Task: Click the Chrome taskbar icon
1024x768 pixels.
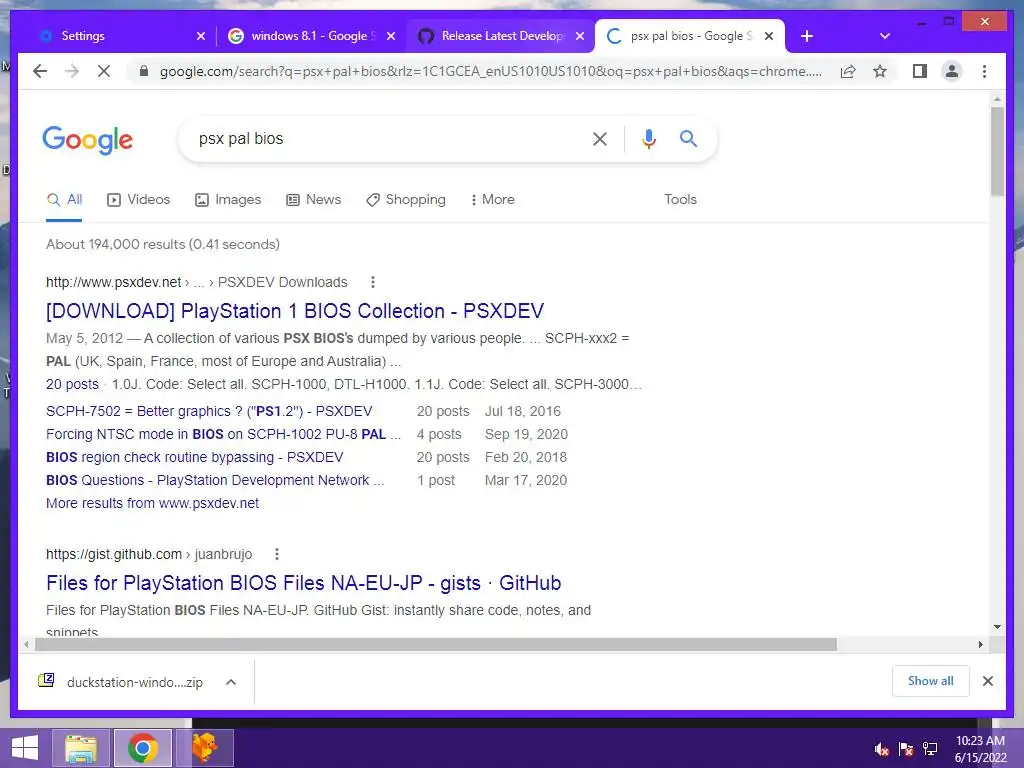Action: [143, 748]
